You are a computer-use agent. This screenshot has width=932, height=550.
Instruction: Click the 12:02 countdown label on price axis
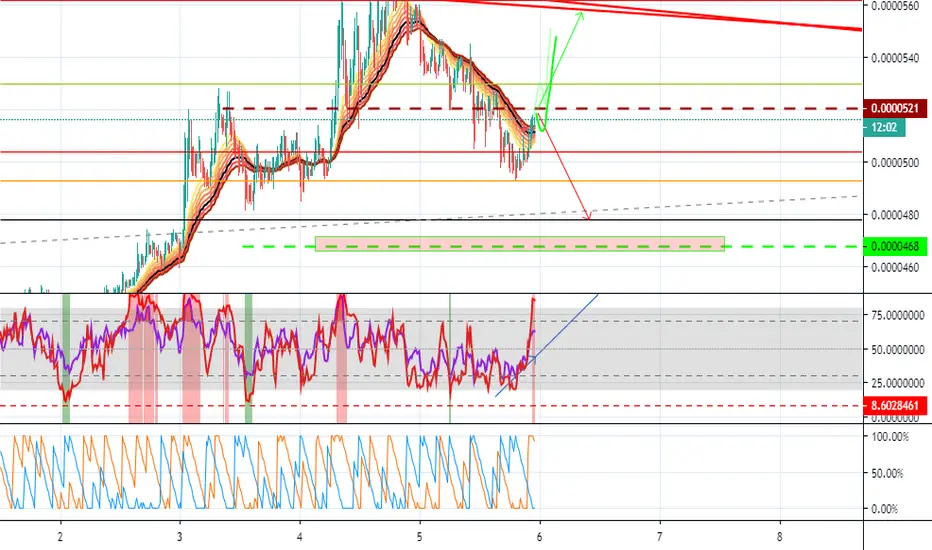pos(884,127)
